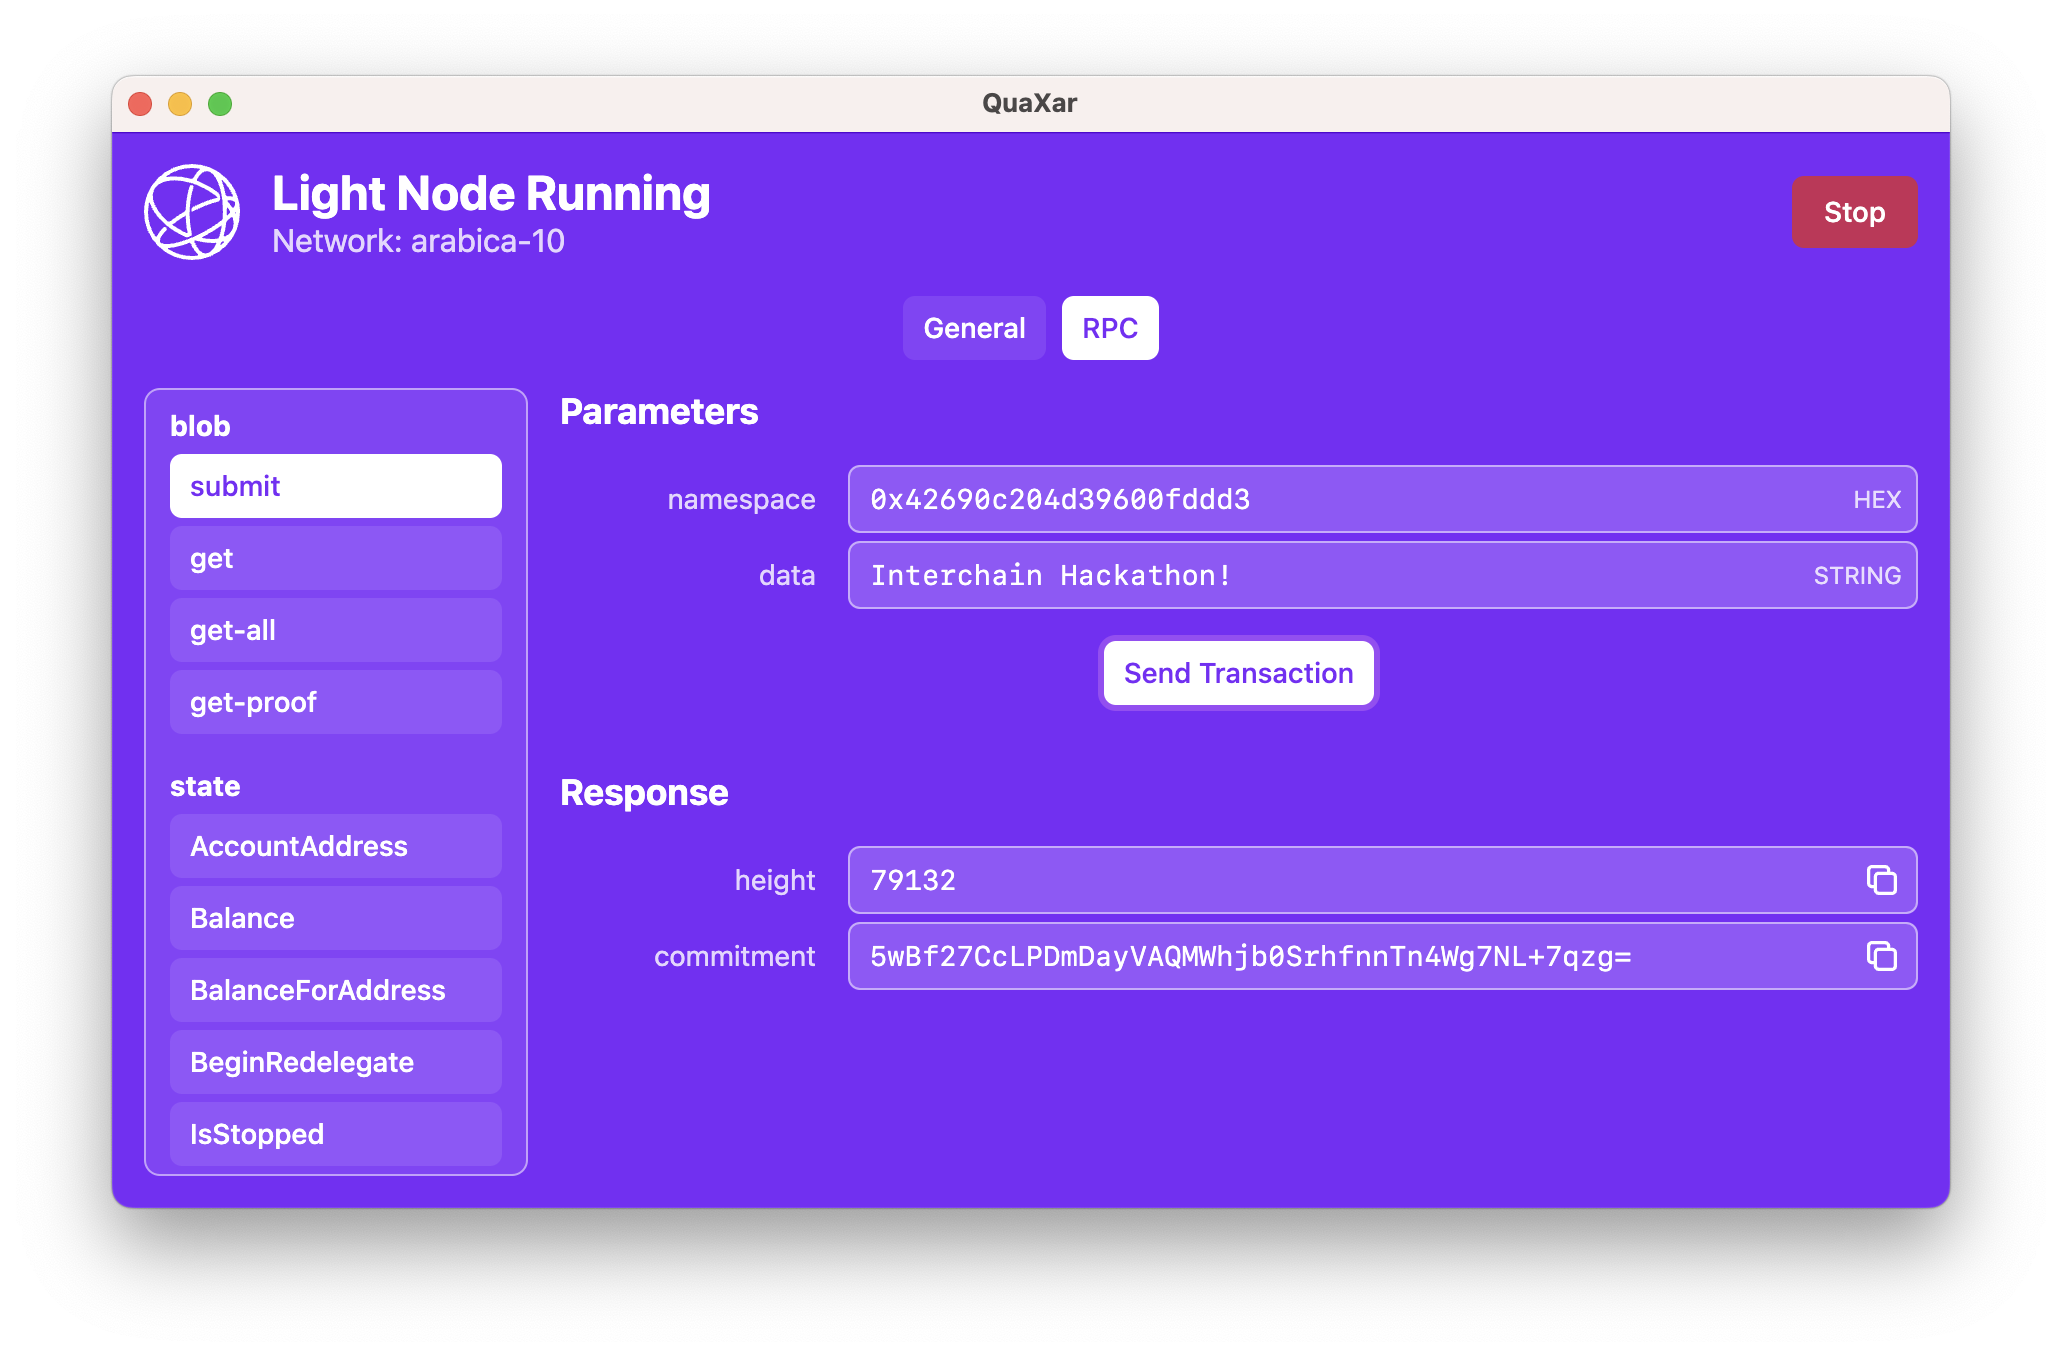The width and height of the screenshot is (2062, 1356).
Task: Click the green window zoom button
Action: coord(220,104)
